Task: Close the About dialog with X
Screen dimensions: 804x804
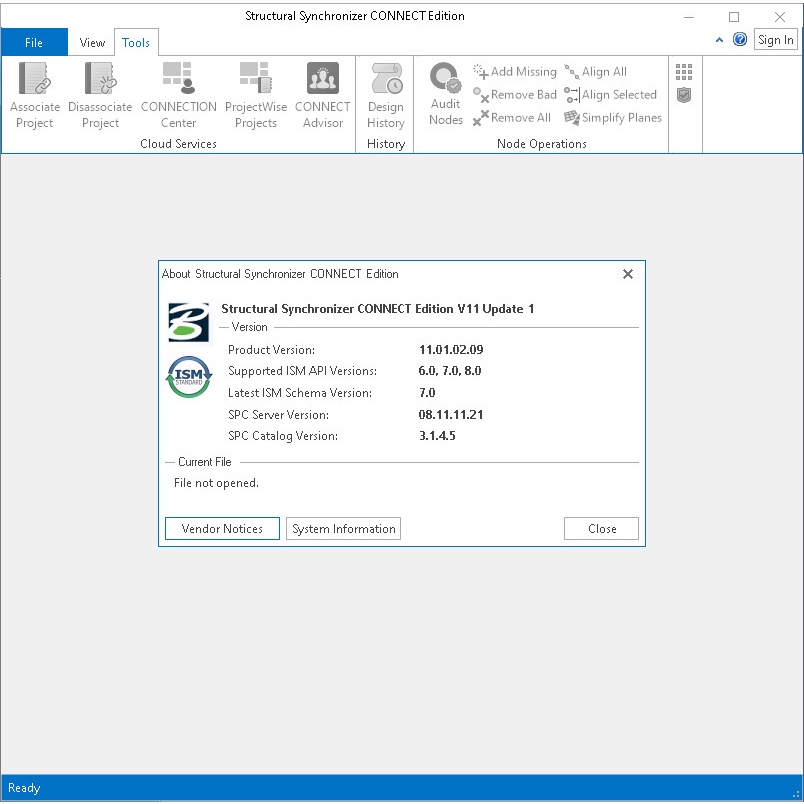Action: point(628,274)
